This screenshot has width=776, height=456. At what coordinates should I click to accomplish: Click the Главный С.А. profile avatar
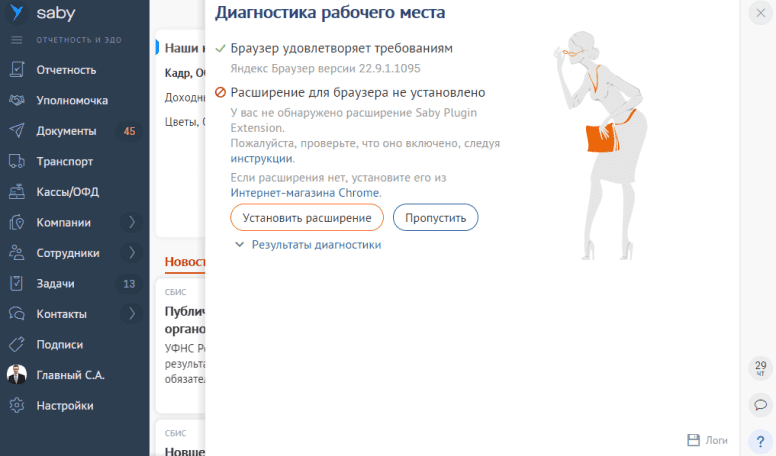tap(17, 375)
